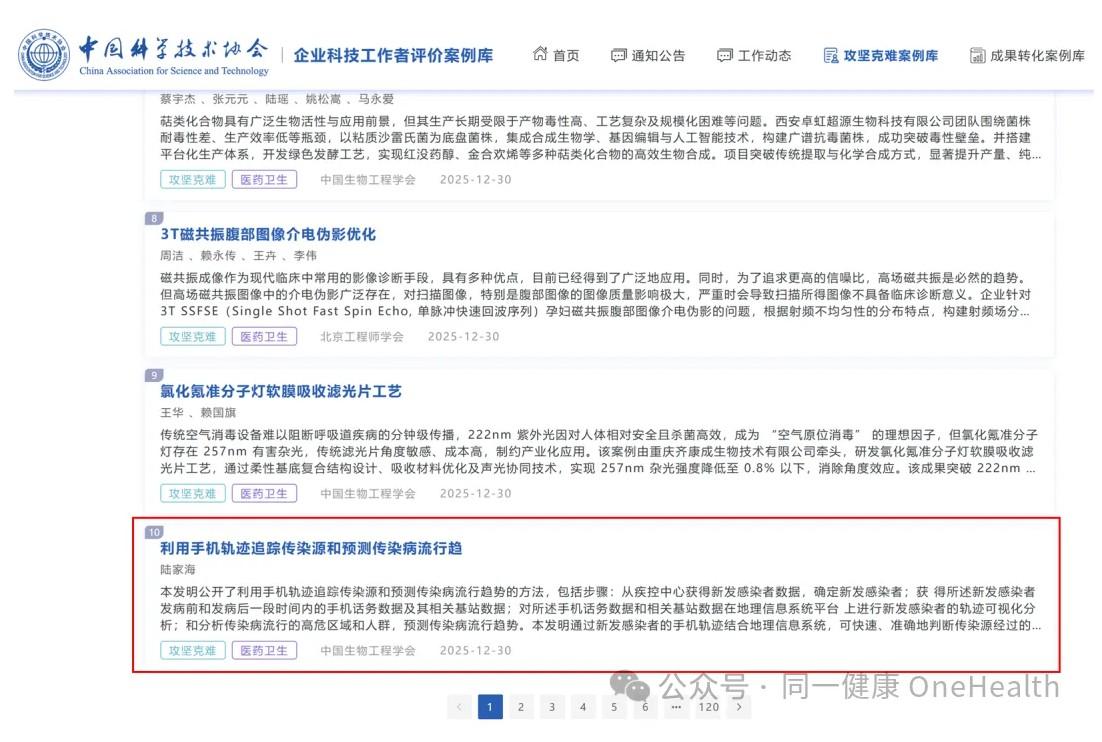Jump to page 2 in pagination
The image size is (1102, 742).
(521, 707)
